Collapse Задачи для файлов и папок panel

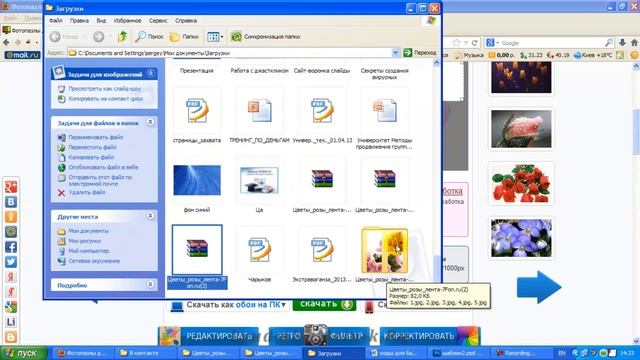click(x=150, y=122)
